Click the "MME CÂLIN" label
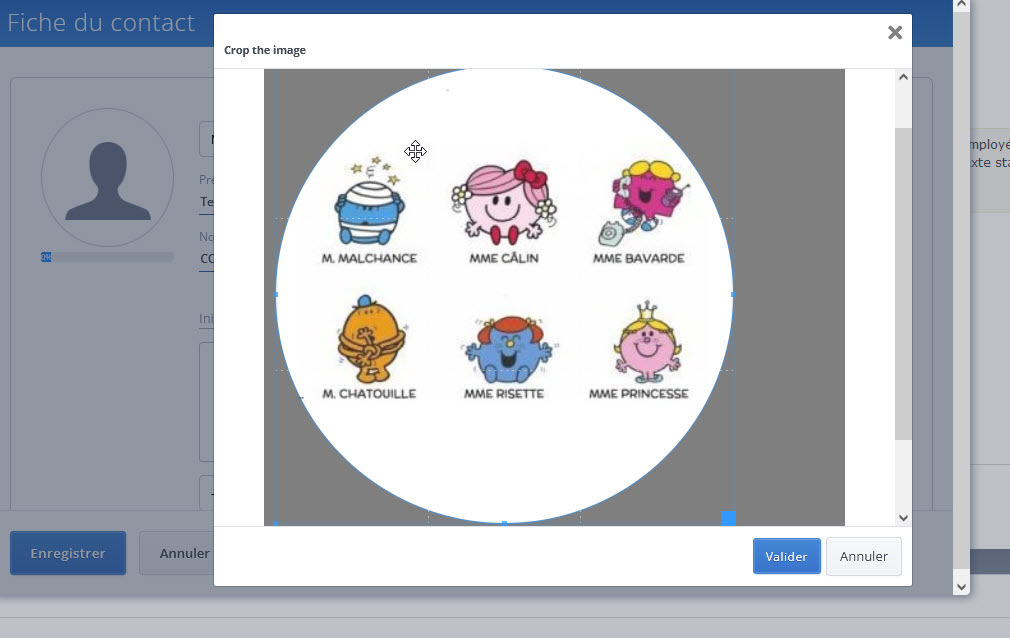 click(504, 258)
